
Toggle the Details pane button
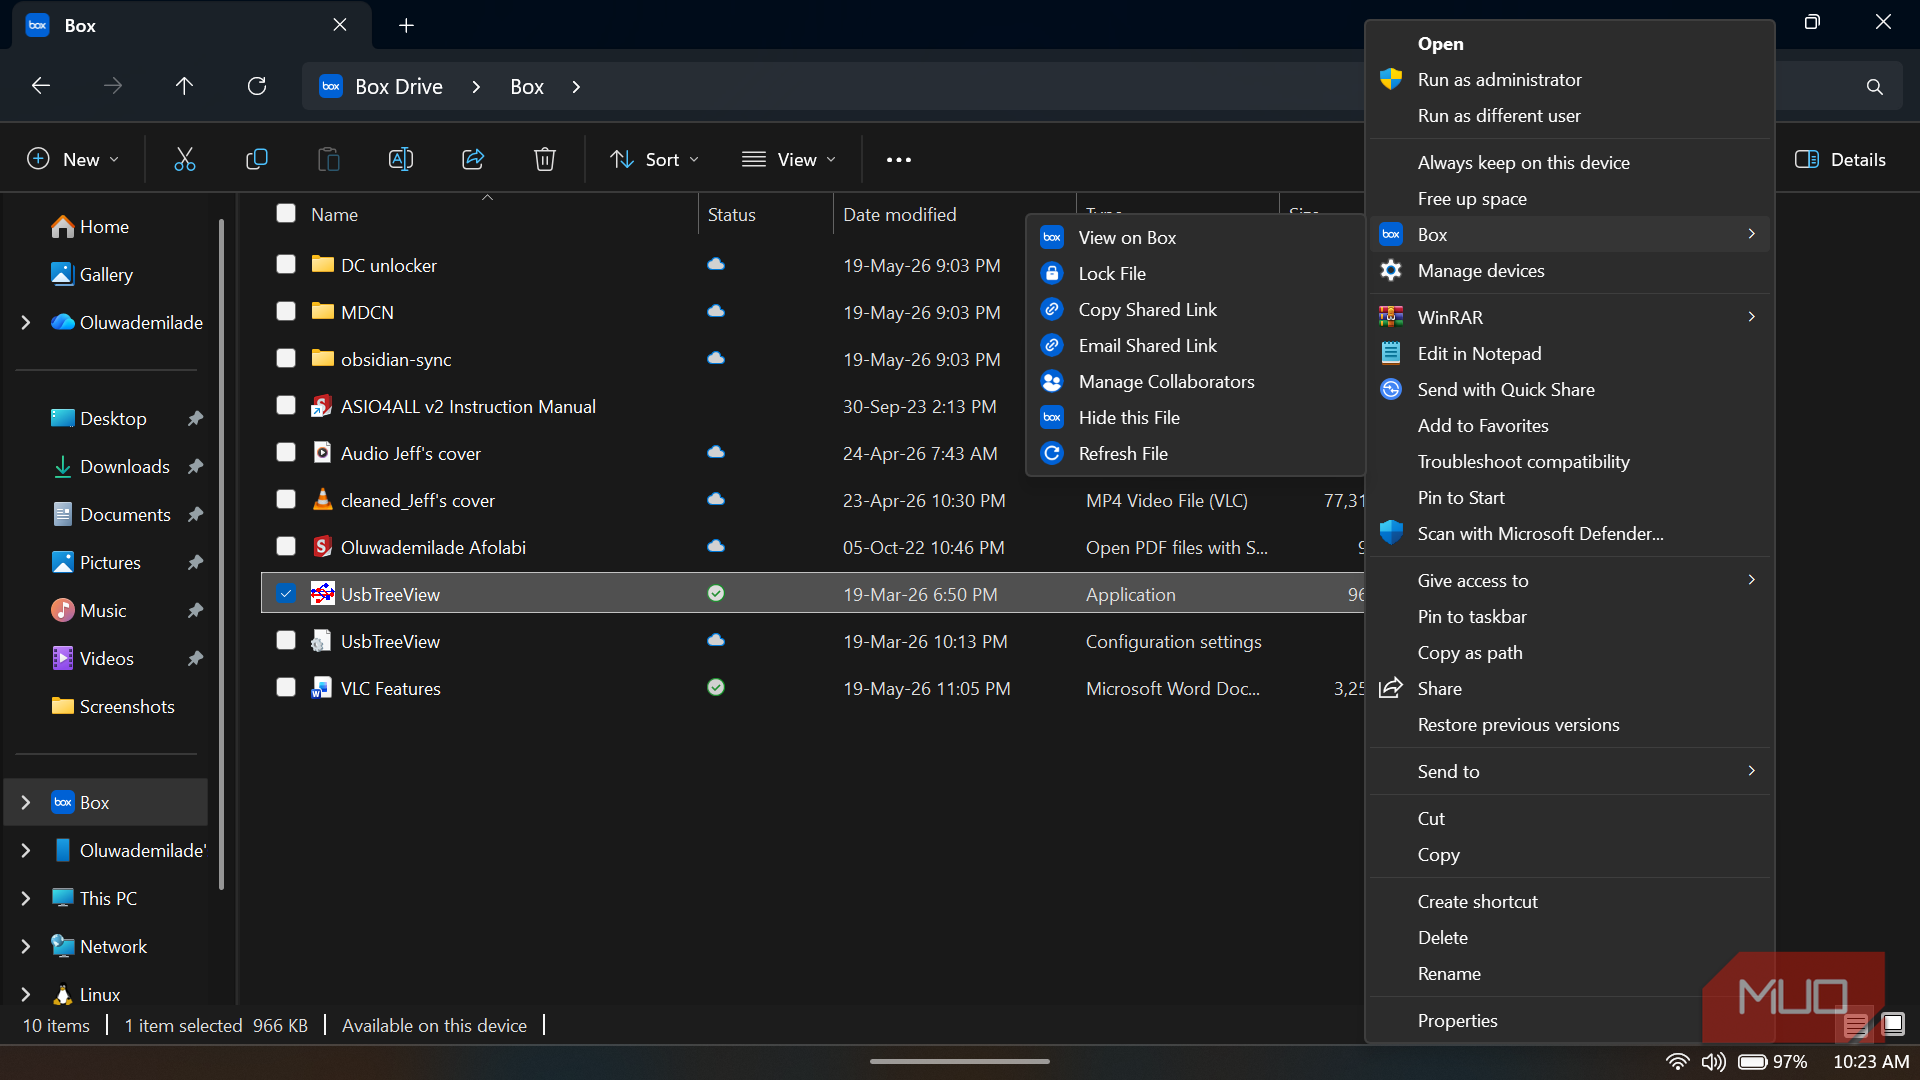[x=1840, y=159]
